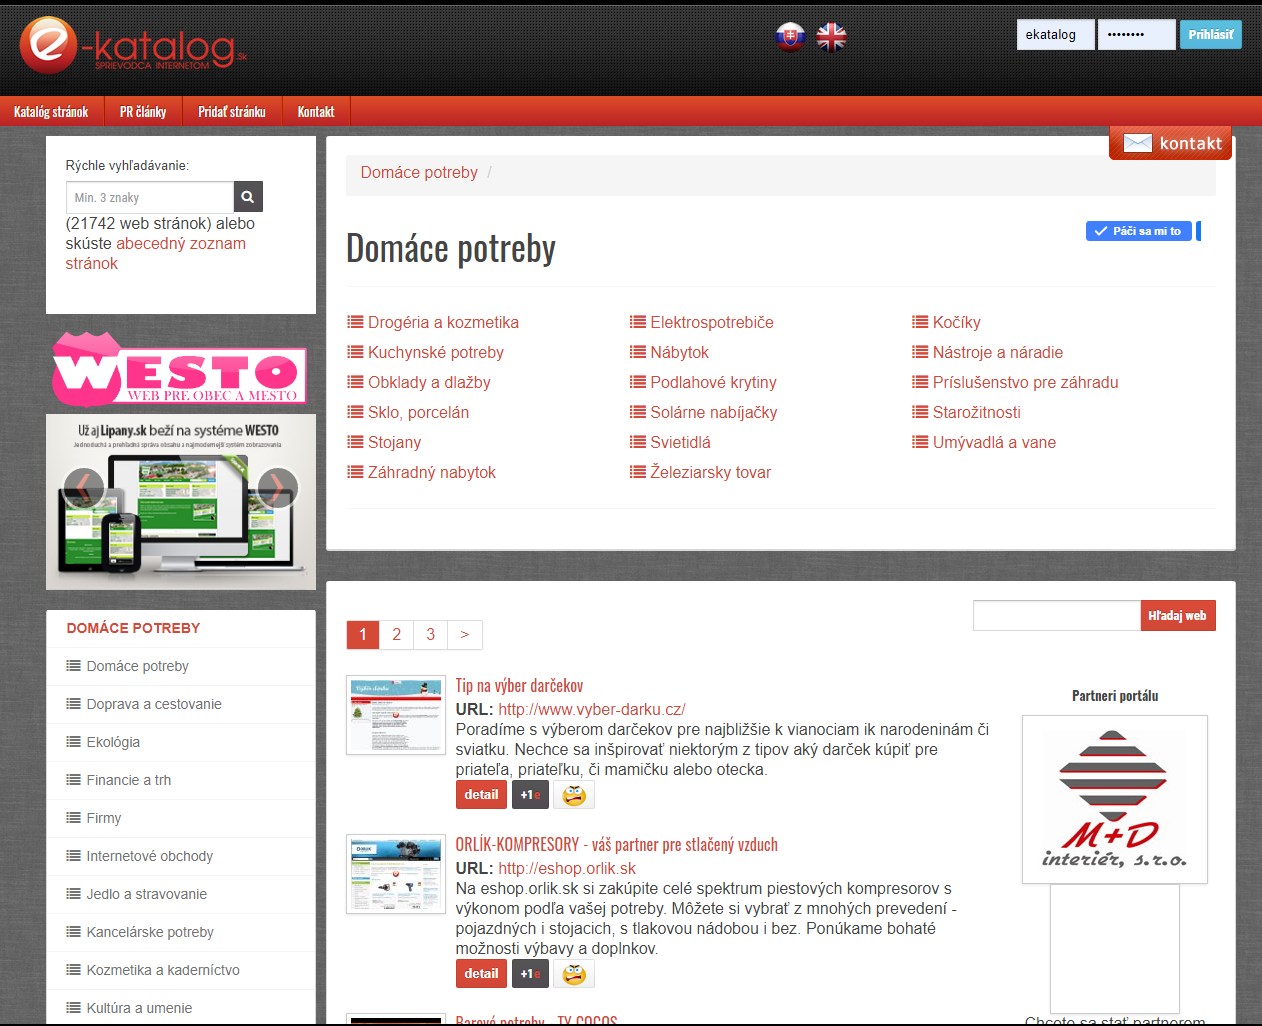The width and height of the screenshot is (1262, 1026).
Task: Go to results page 3
Action: pyautogui.click(x=431, y=635)
